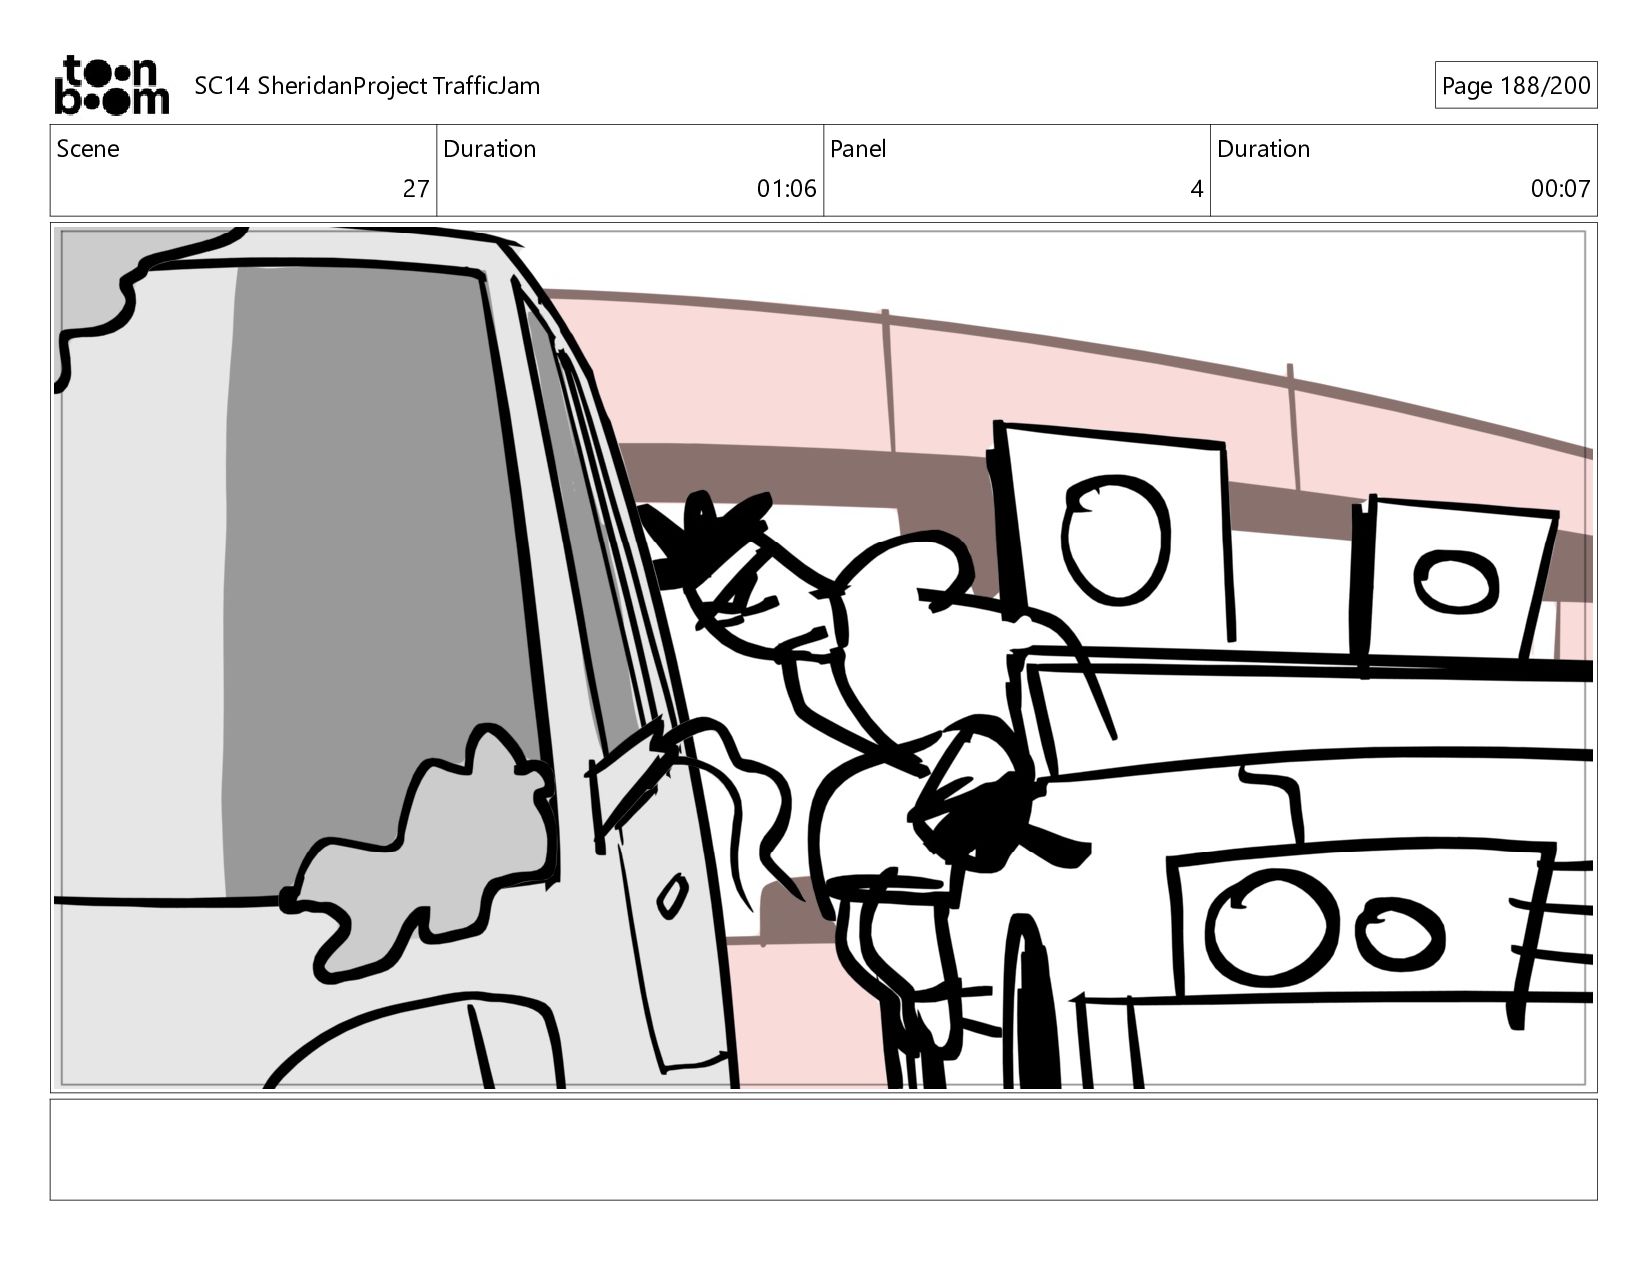Viewport: 1650px width, 1275px height.
Task: Click the storyboard panel drawing
Action: (x=823, y=658)
